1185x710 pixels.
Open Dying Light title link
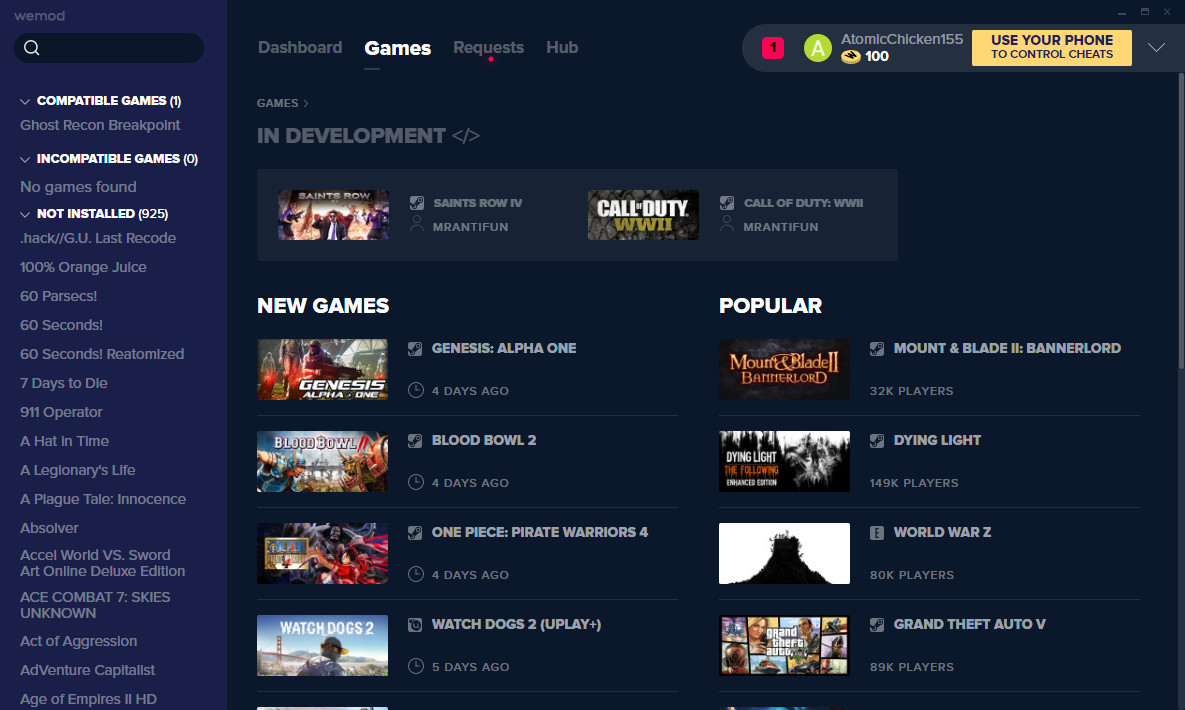point(937,441)
